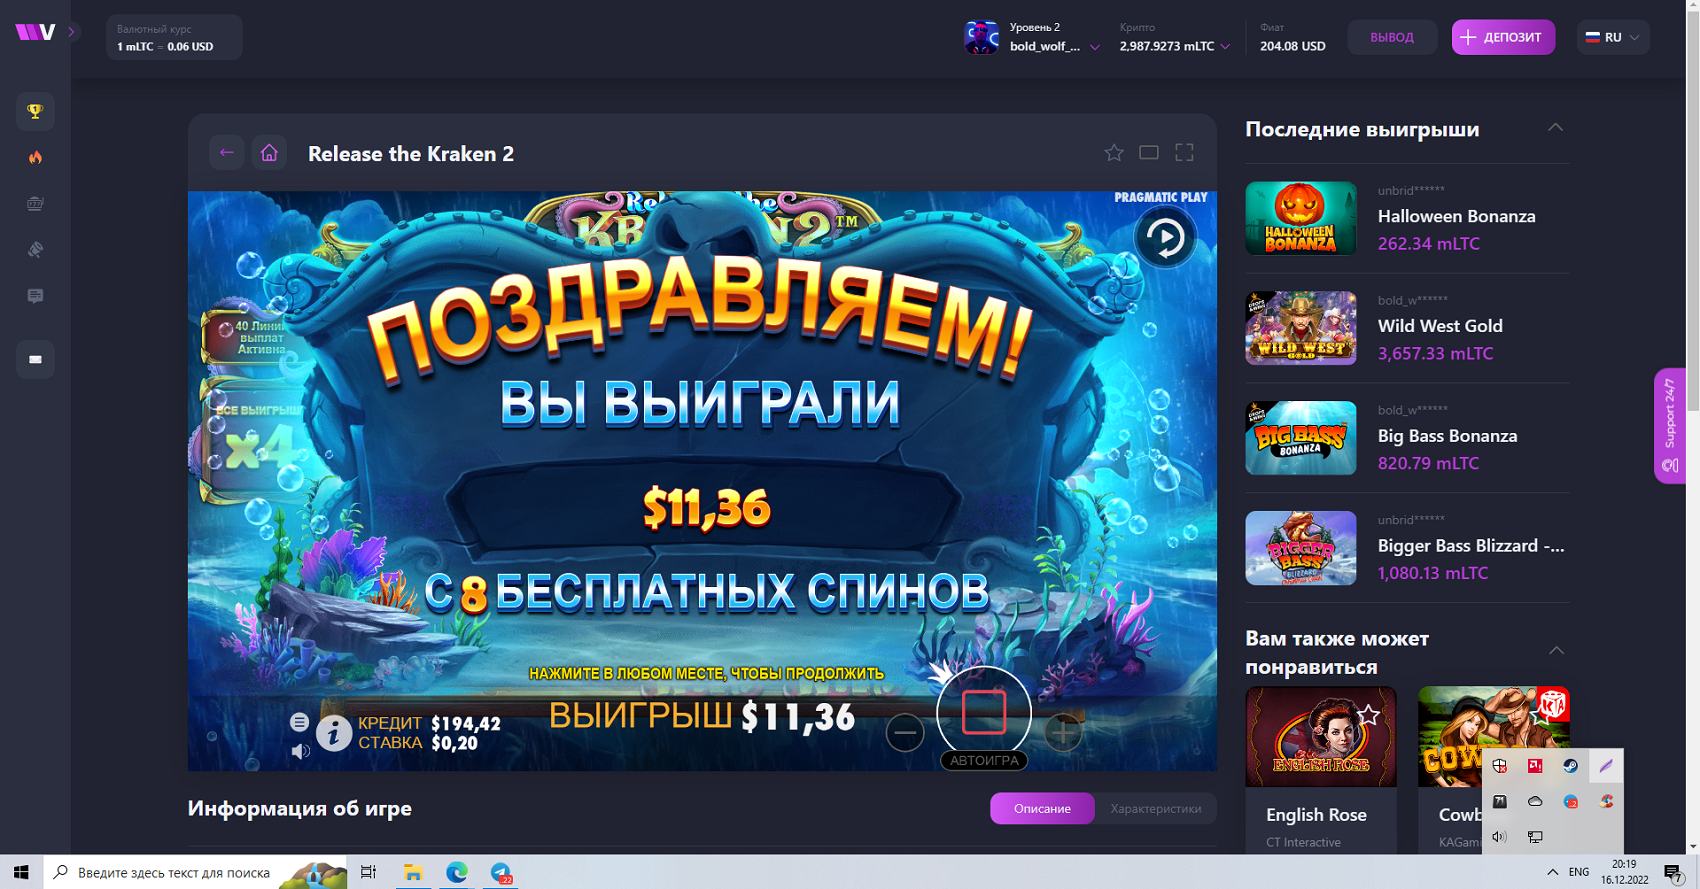Image resolution: width=1700 pixels, height=889 pixels.
Task: Open the trophy tournaments sidebar icon
Action: 35,111
